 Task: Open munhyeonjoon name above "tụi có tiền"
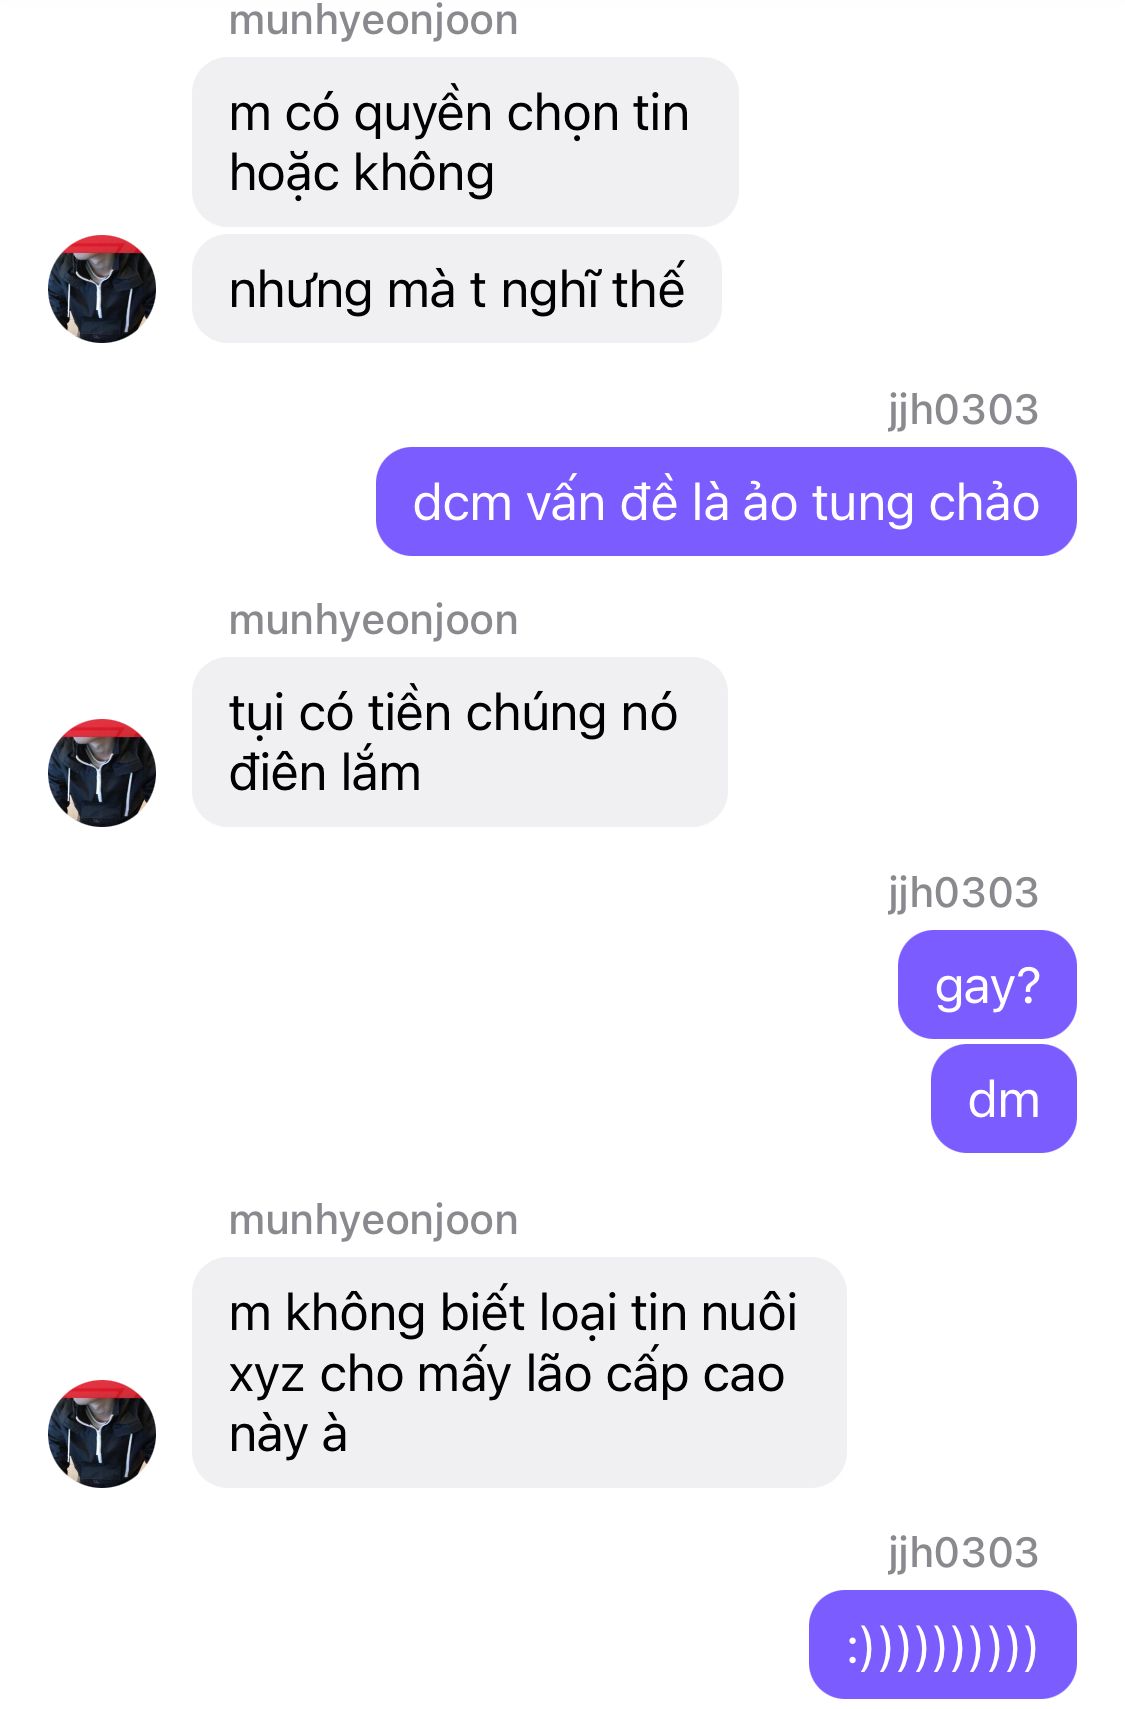(x=373, y=620)
